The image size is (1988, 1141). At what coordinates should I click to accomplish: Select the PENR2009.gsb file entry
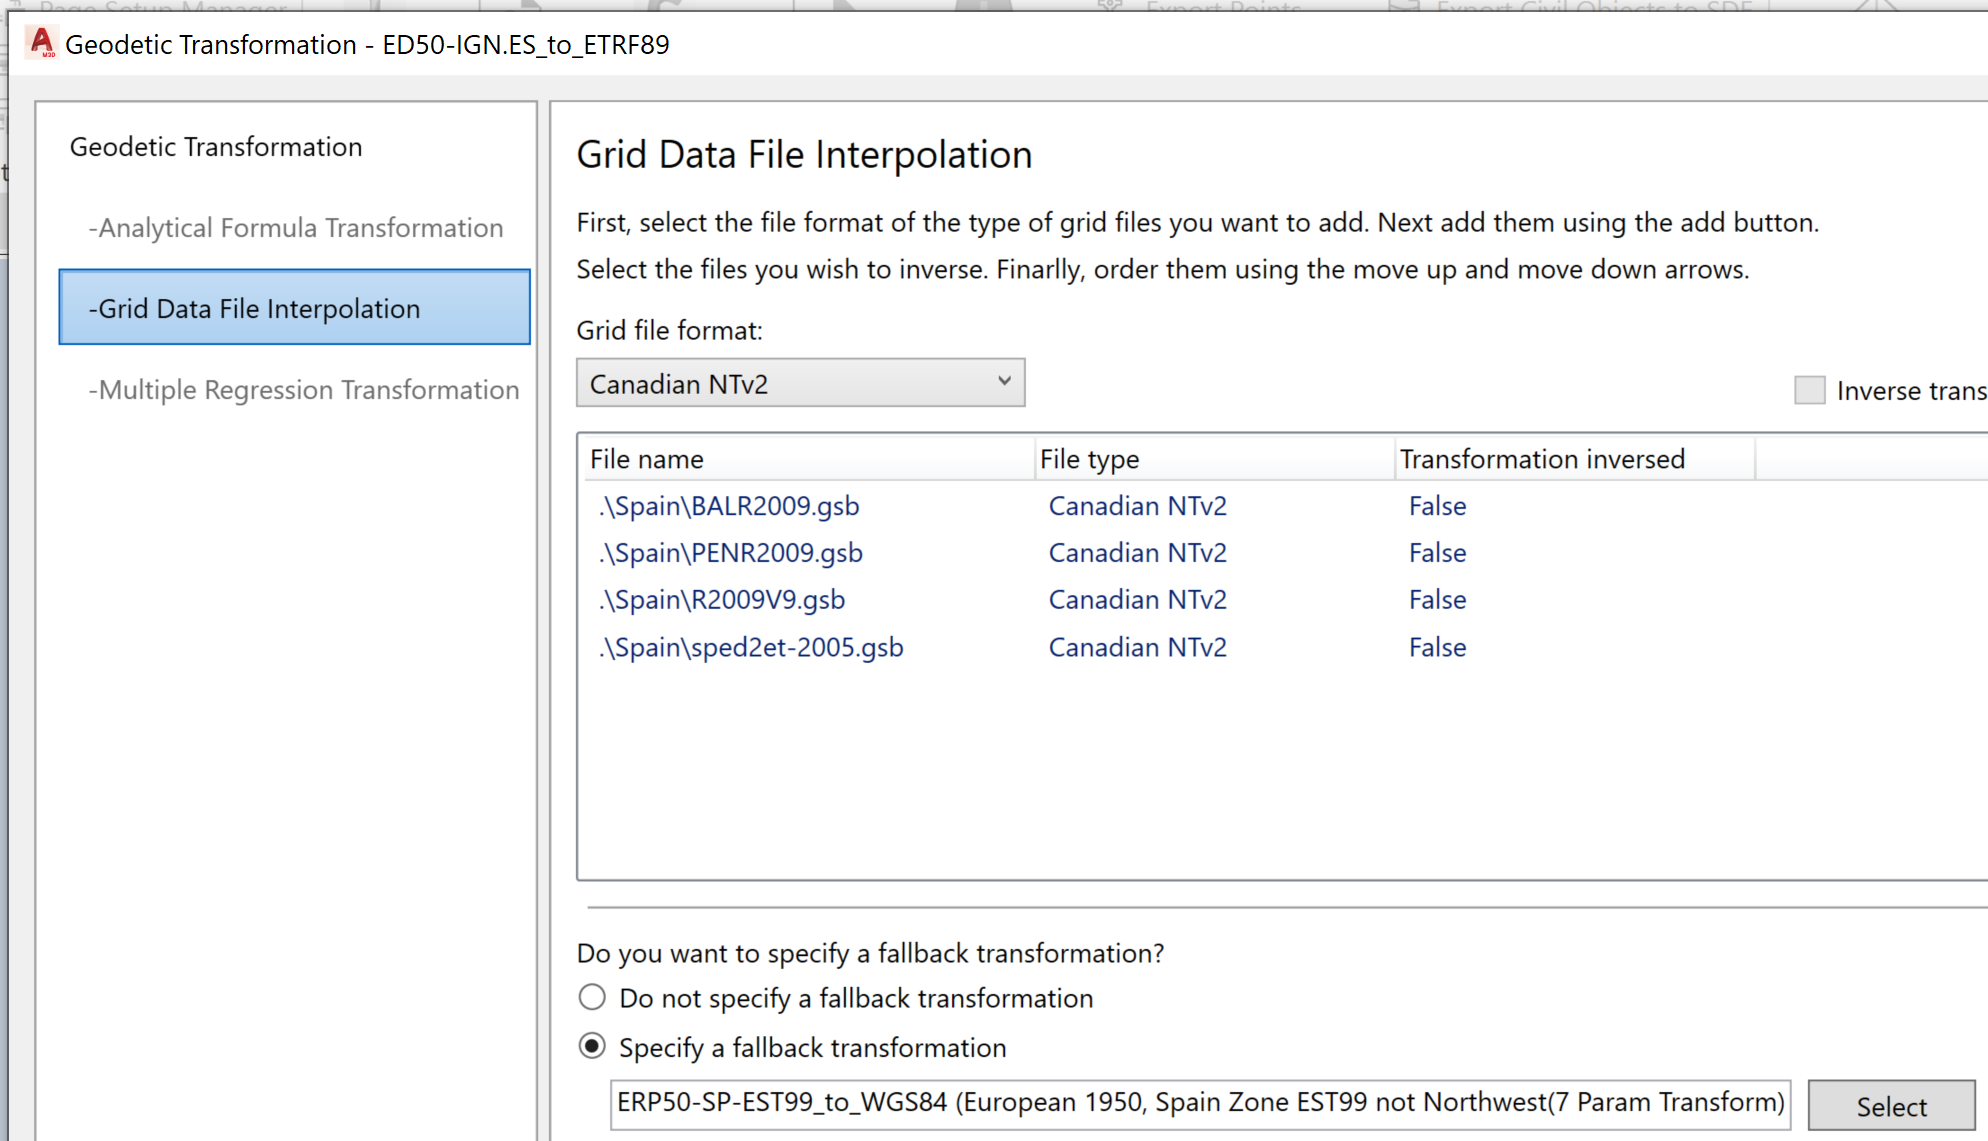click(730, 552)
